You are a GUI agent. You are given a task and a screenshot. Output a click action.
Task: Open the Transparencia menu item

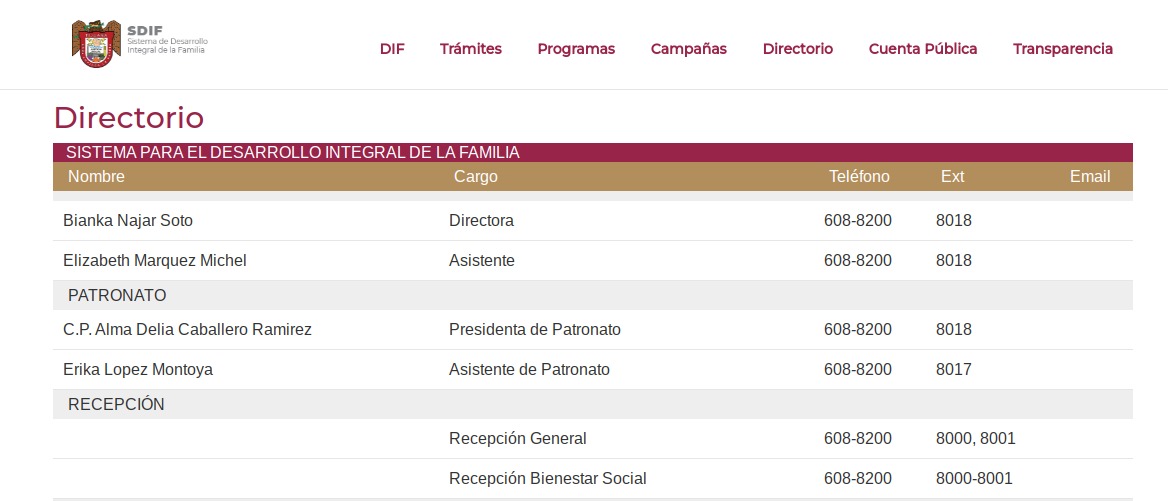pyautogui.click(x=1063, y=49)
